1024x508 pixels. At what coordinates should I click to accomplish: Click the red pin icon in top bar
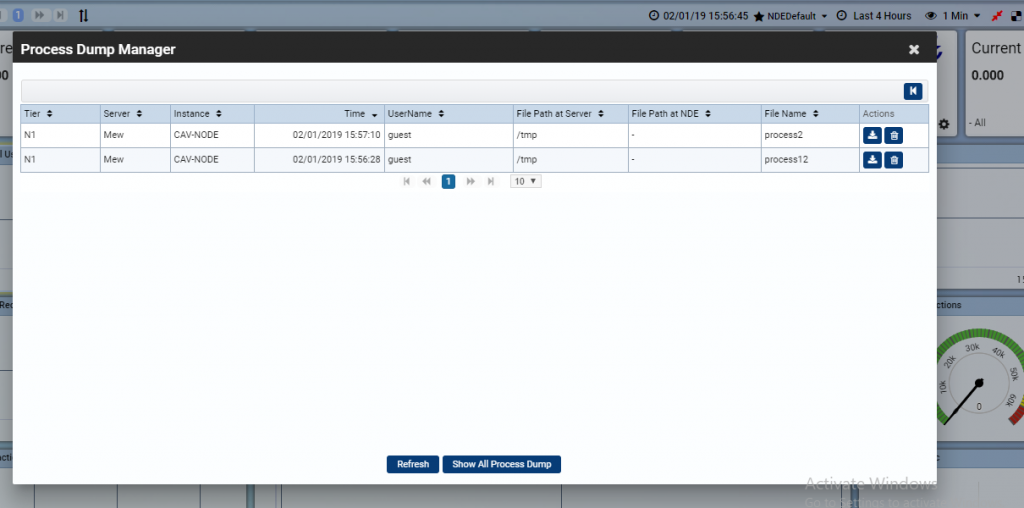[x=996, y=16]
